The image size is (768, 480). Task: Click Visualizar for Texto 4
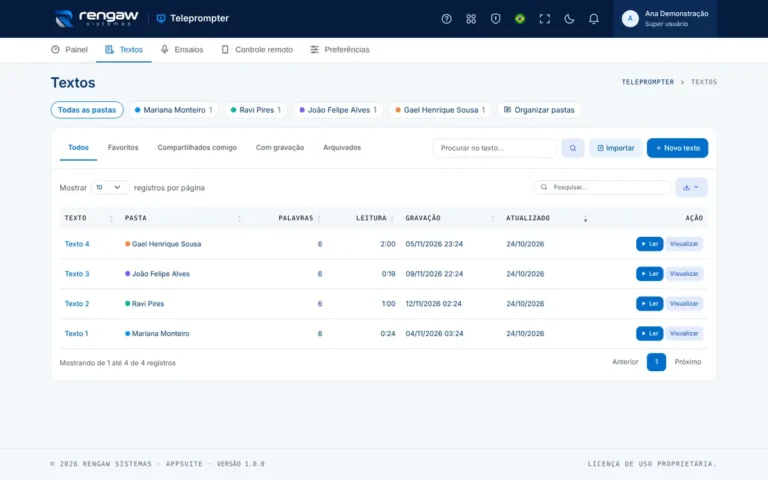click(x=684, y=244)
